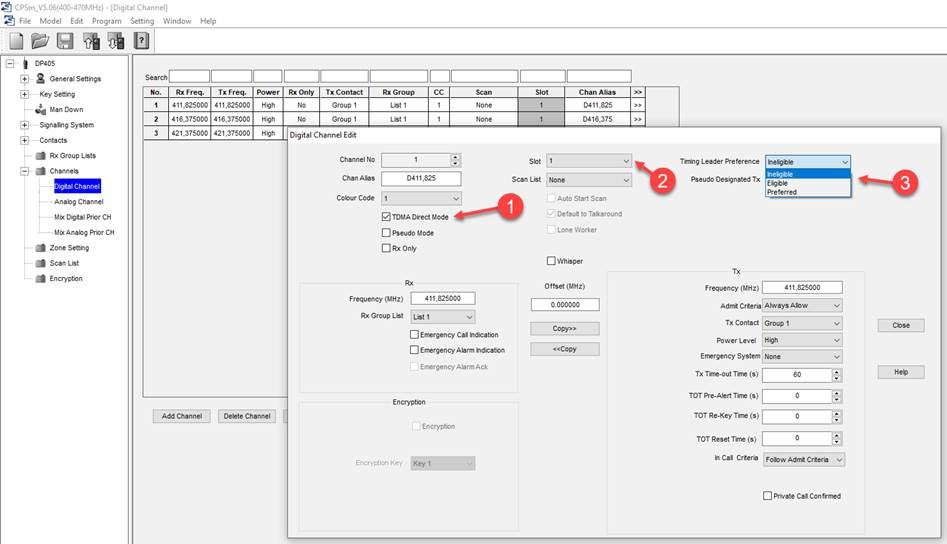Click the >> icon in row D416,375
Image resolution: width=947 pixels, height=544 pixels.
click(637, 119)
